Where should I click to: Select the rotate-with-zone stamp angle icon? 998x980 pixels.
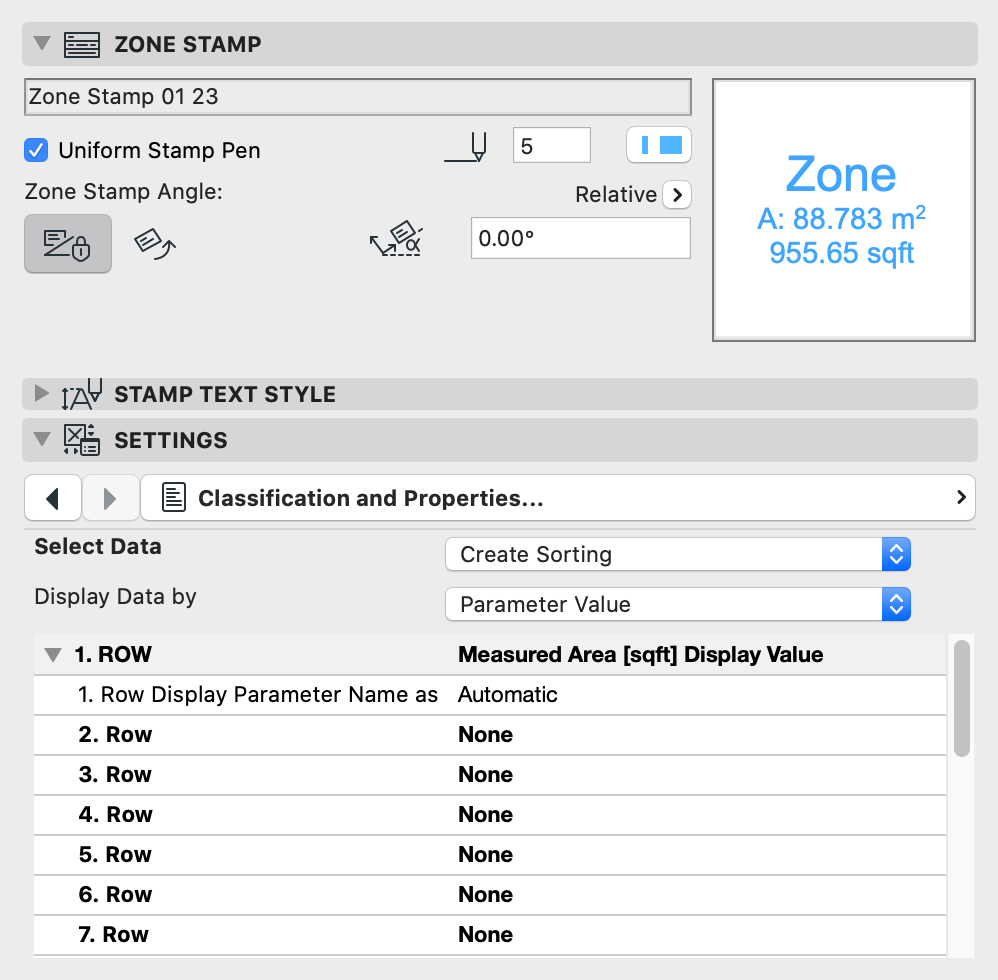click(155, 243)
